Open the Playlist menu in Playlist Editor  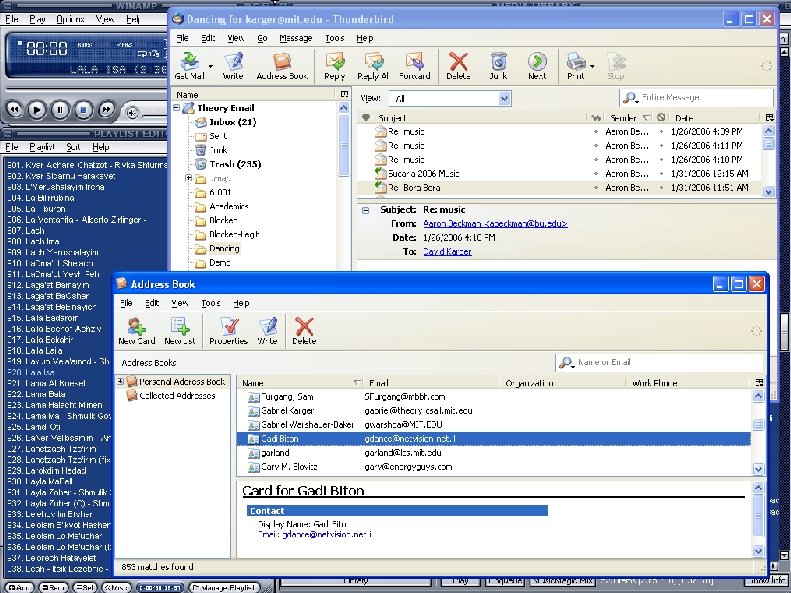(x=41, y=147)
